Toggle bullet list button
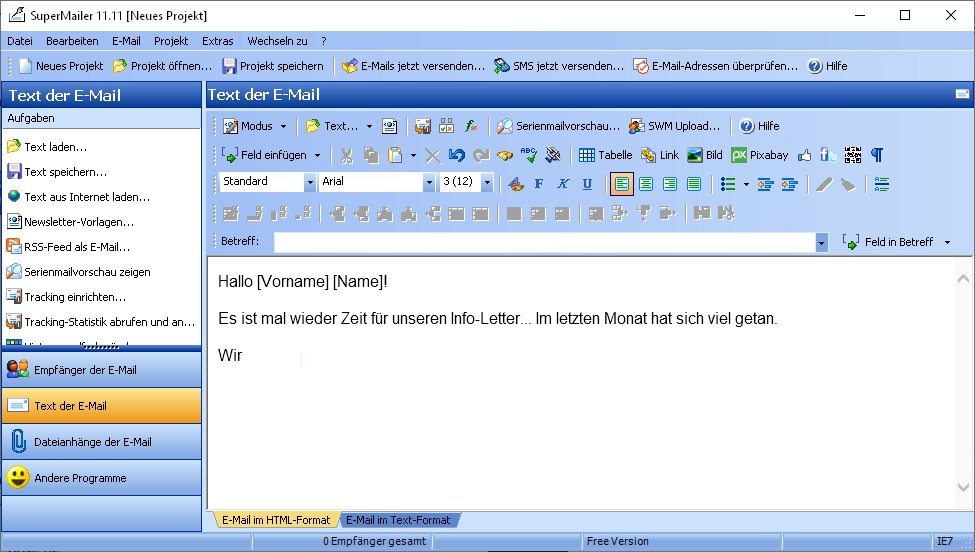 728,184
